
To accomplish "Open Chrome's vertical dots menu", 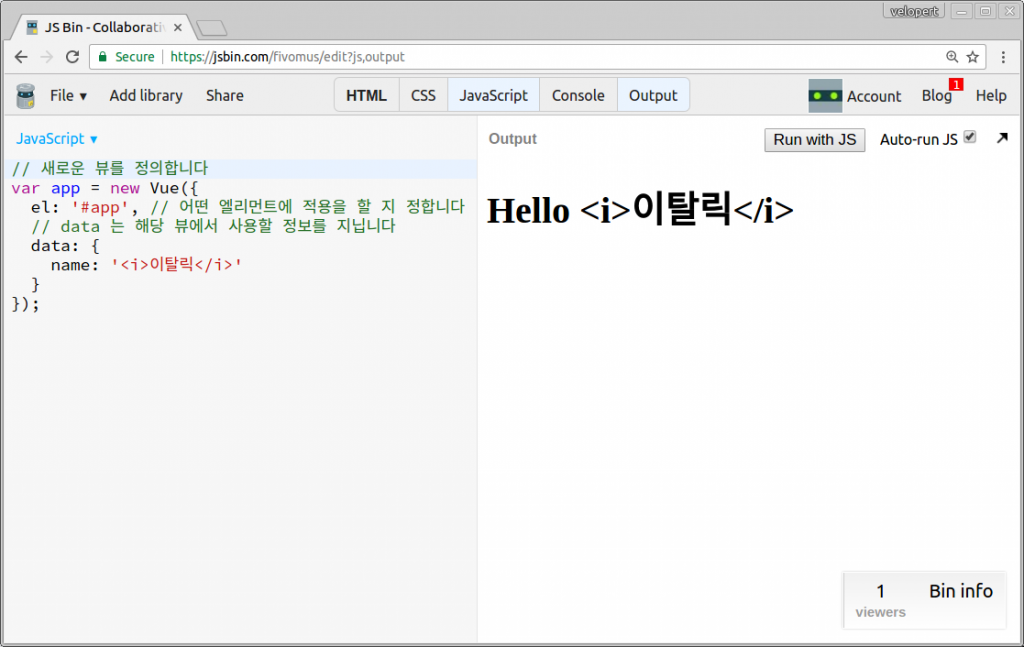I will click(1004, 57).
